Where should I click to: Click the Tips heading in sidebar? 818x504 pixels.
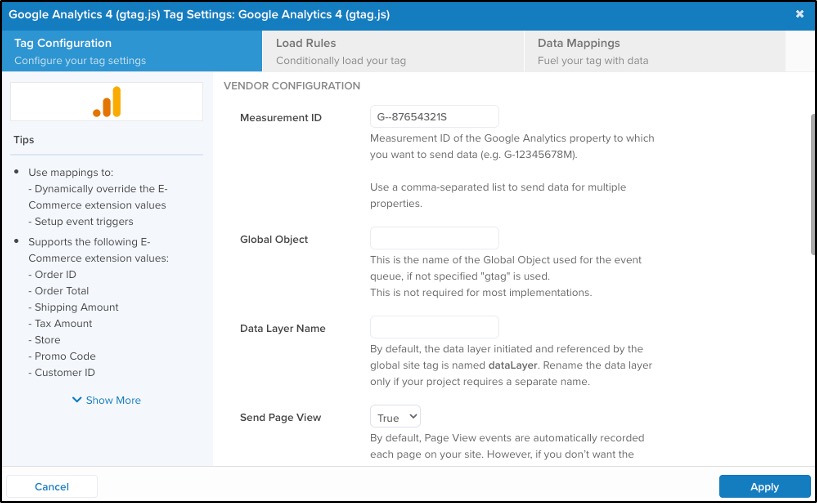click(24, 140)
